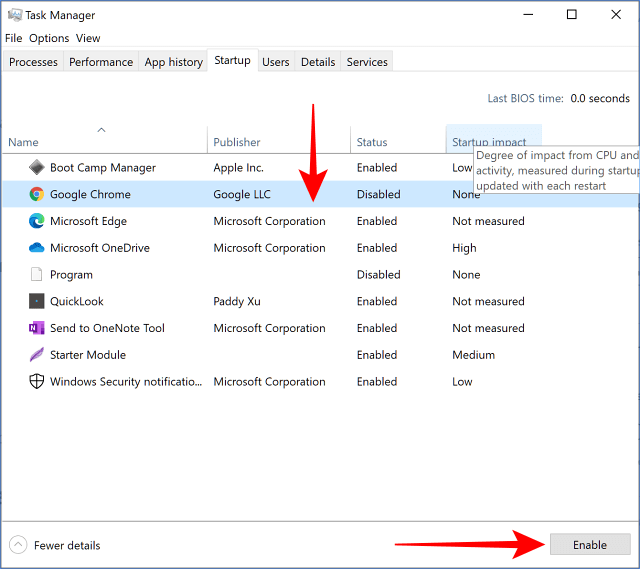Click the blank Program file icon
The width and height of the screenshot is (640, 569).
coord(37,274)
